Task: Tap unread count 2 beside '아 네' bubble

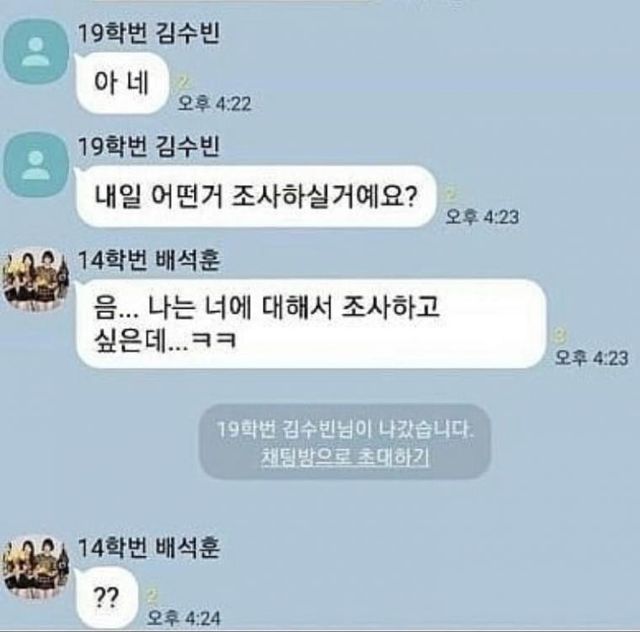Action: click(184, 83)
